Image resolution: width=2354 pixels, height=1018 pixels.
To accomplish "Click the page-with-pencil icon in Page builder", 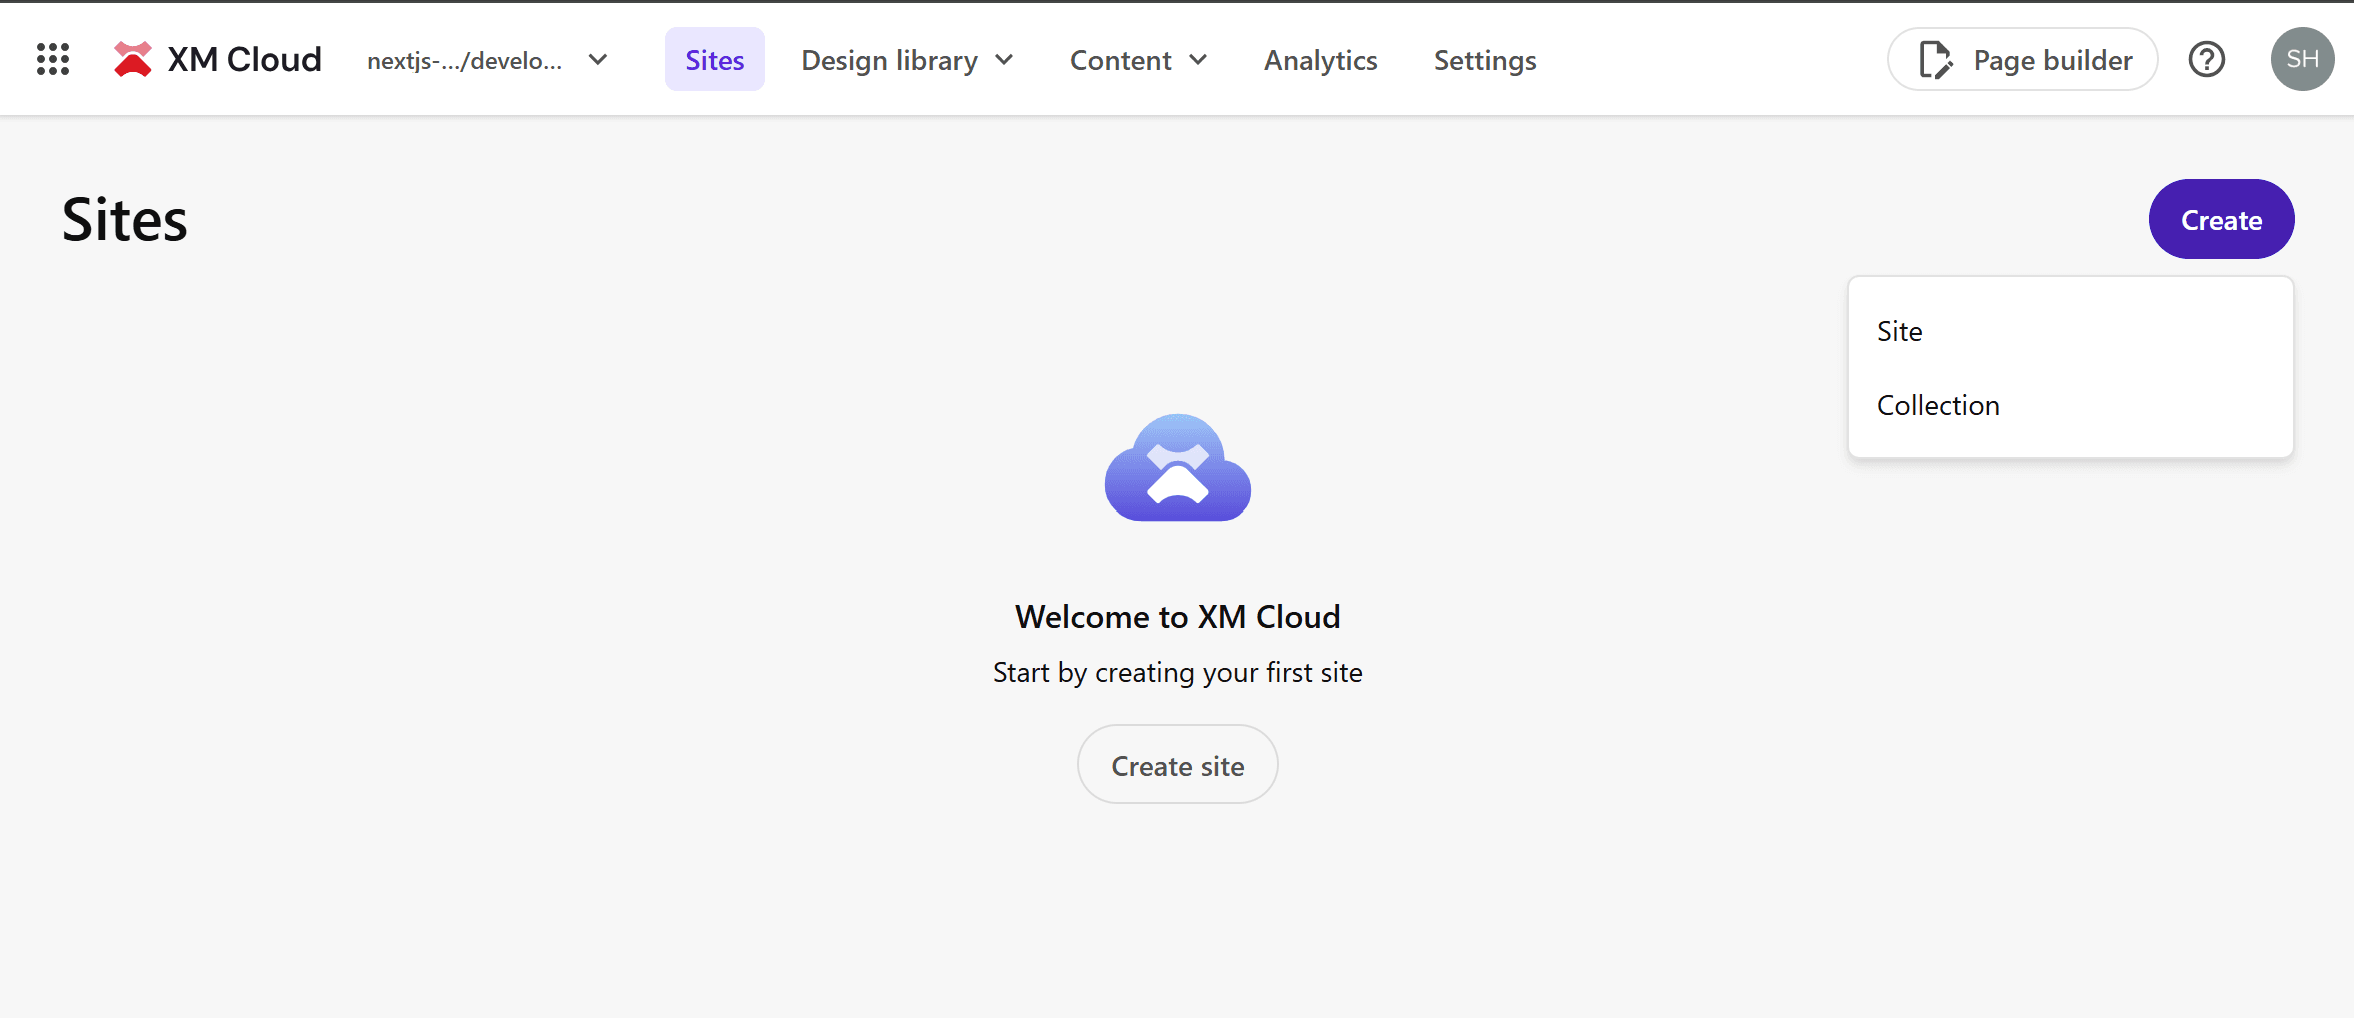I will click(1935, 60).
